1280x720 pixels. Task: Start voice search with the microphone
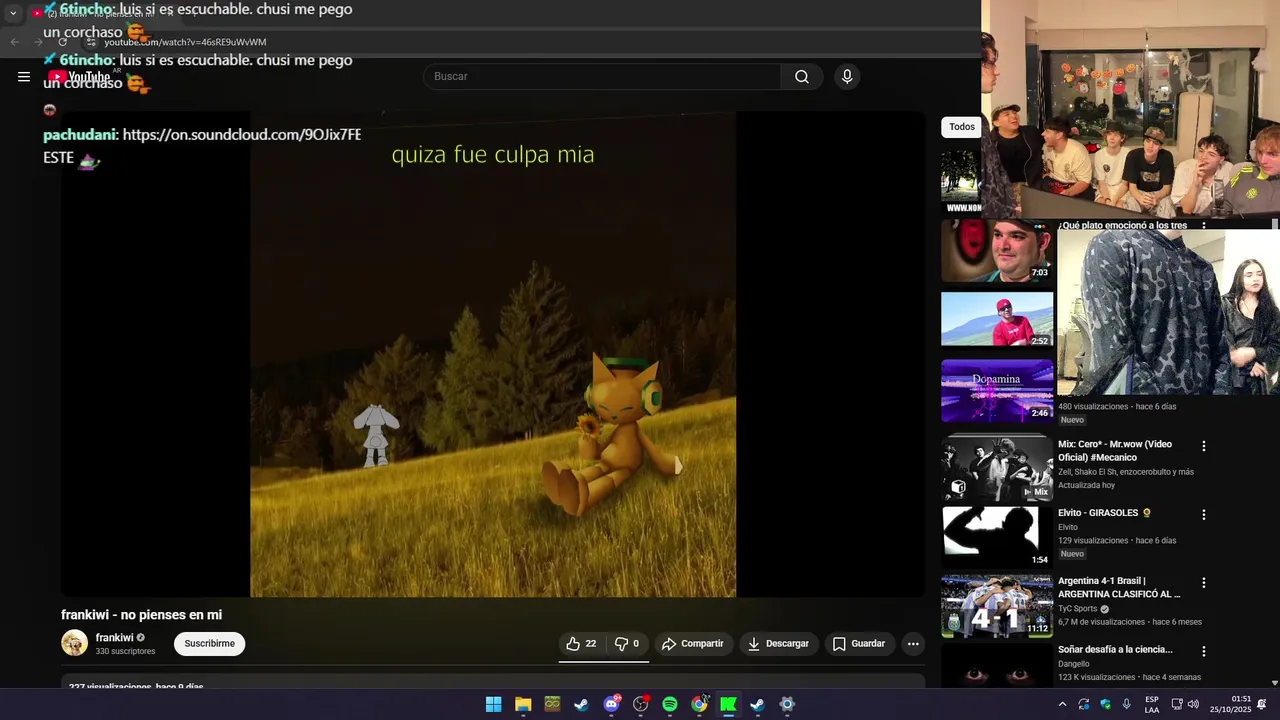847,77
